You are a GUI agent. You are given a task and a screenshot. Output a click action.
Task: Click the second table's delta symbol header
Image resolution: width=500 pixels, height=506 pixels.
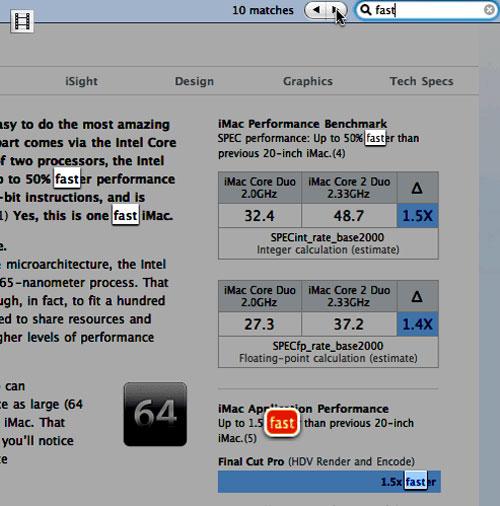click(417, 296)
